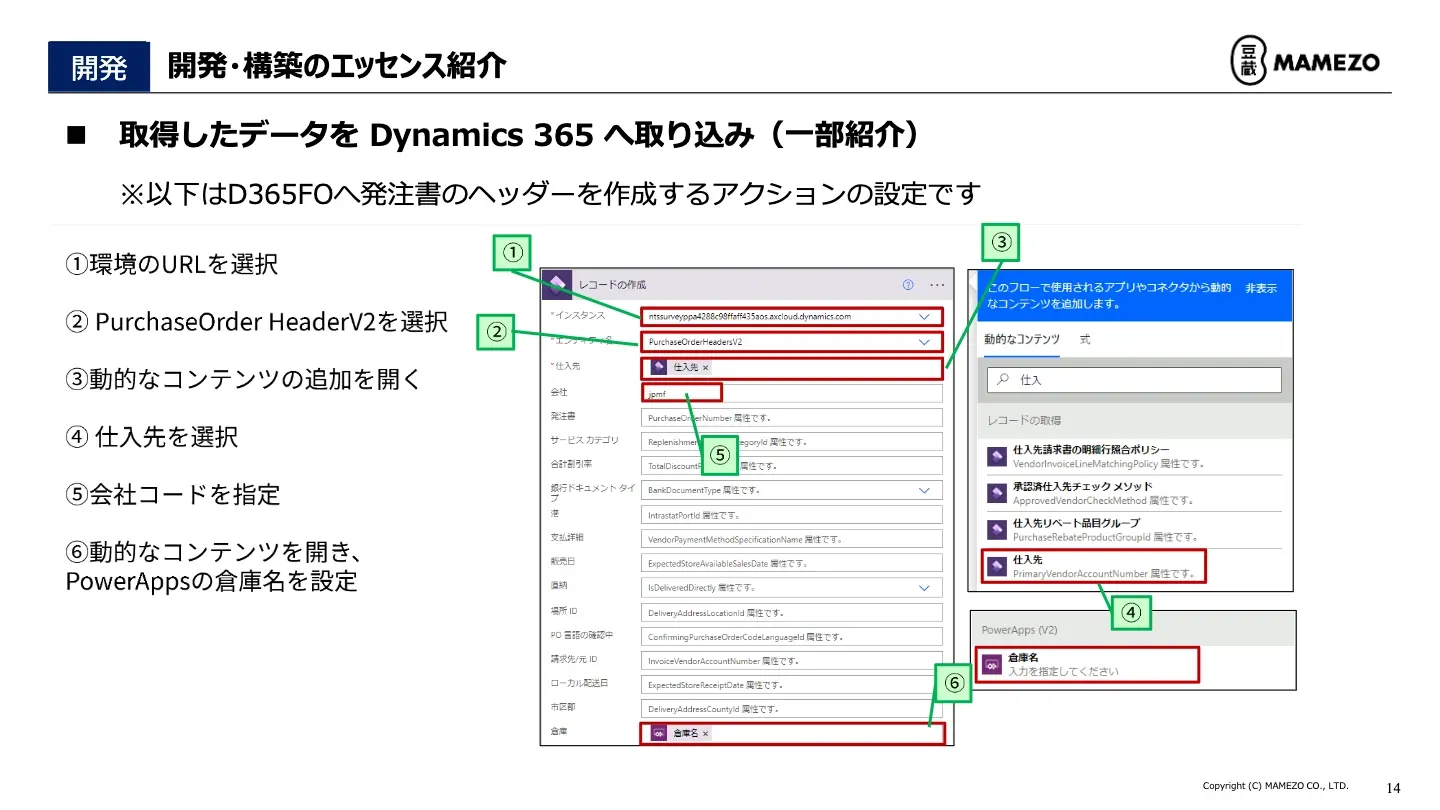Click the MAMEZO logo
The width and height of the screenshot is (1440, 810).
(1304, 63)
